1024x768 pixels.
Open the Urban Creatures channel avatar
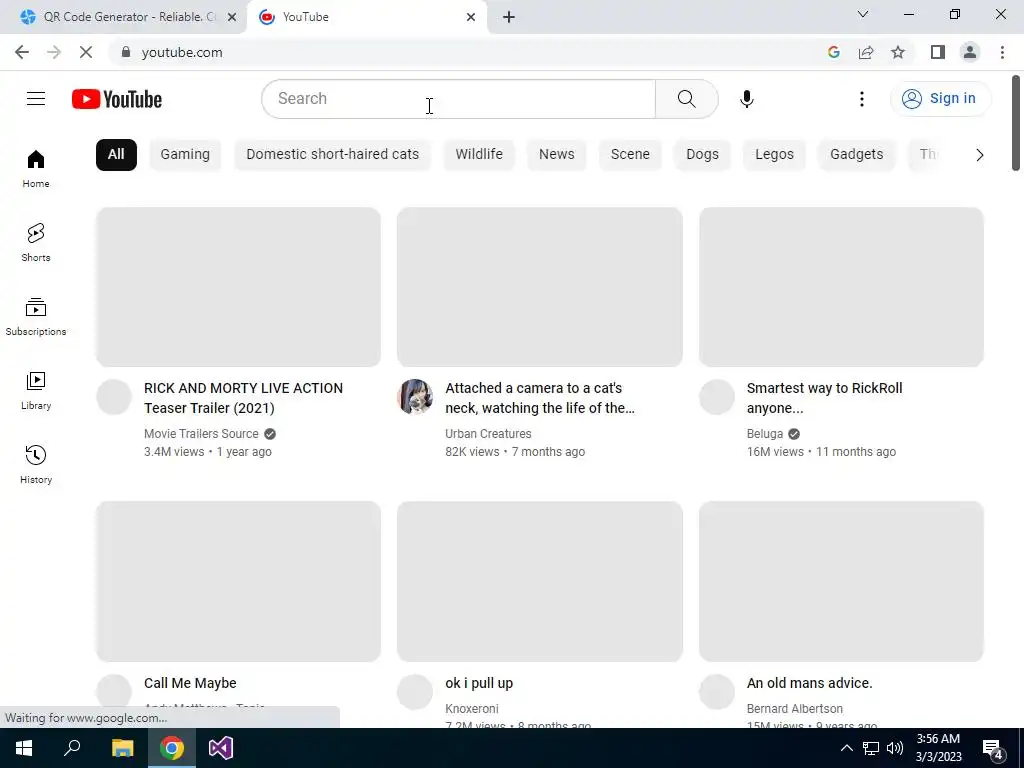pyautogui.click(x=415, y=396)
